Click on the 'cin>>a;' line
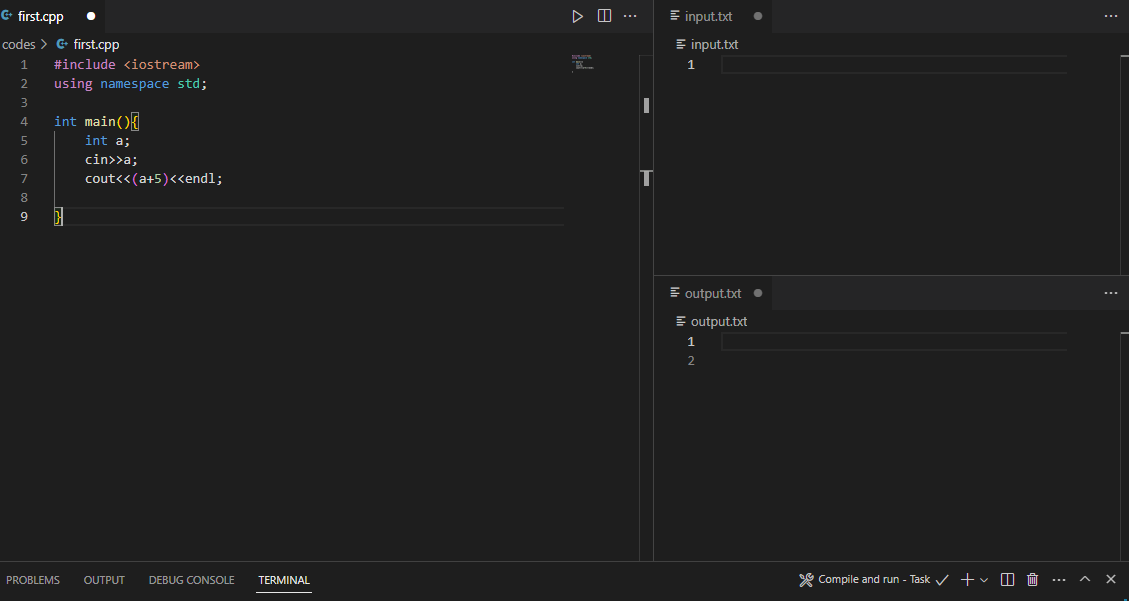This screenshot has width=1129, height=601. pos(111,160)
